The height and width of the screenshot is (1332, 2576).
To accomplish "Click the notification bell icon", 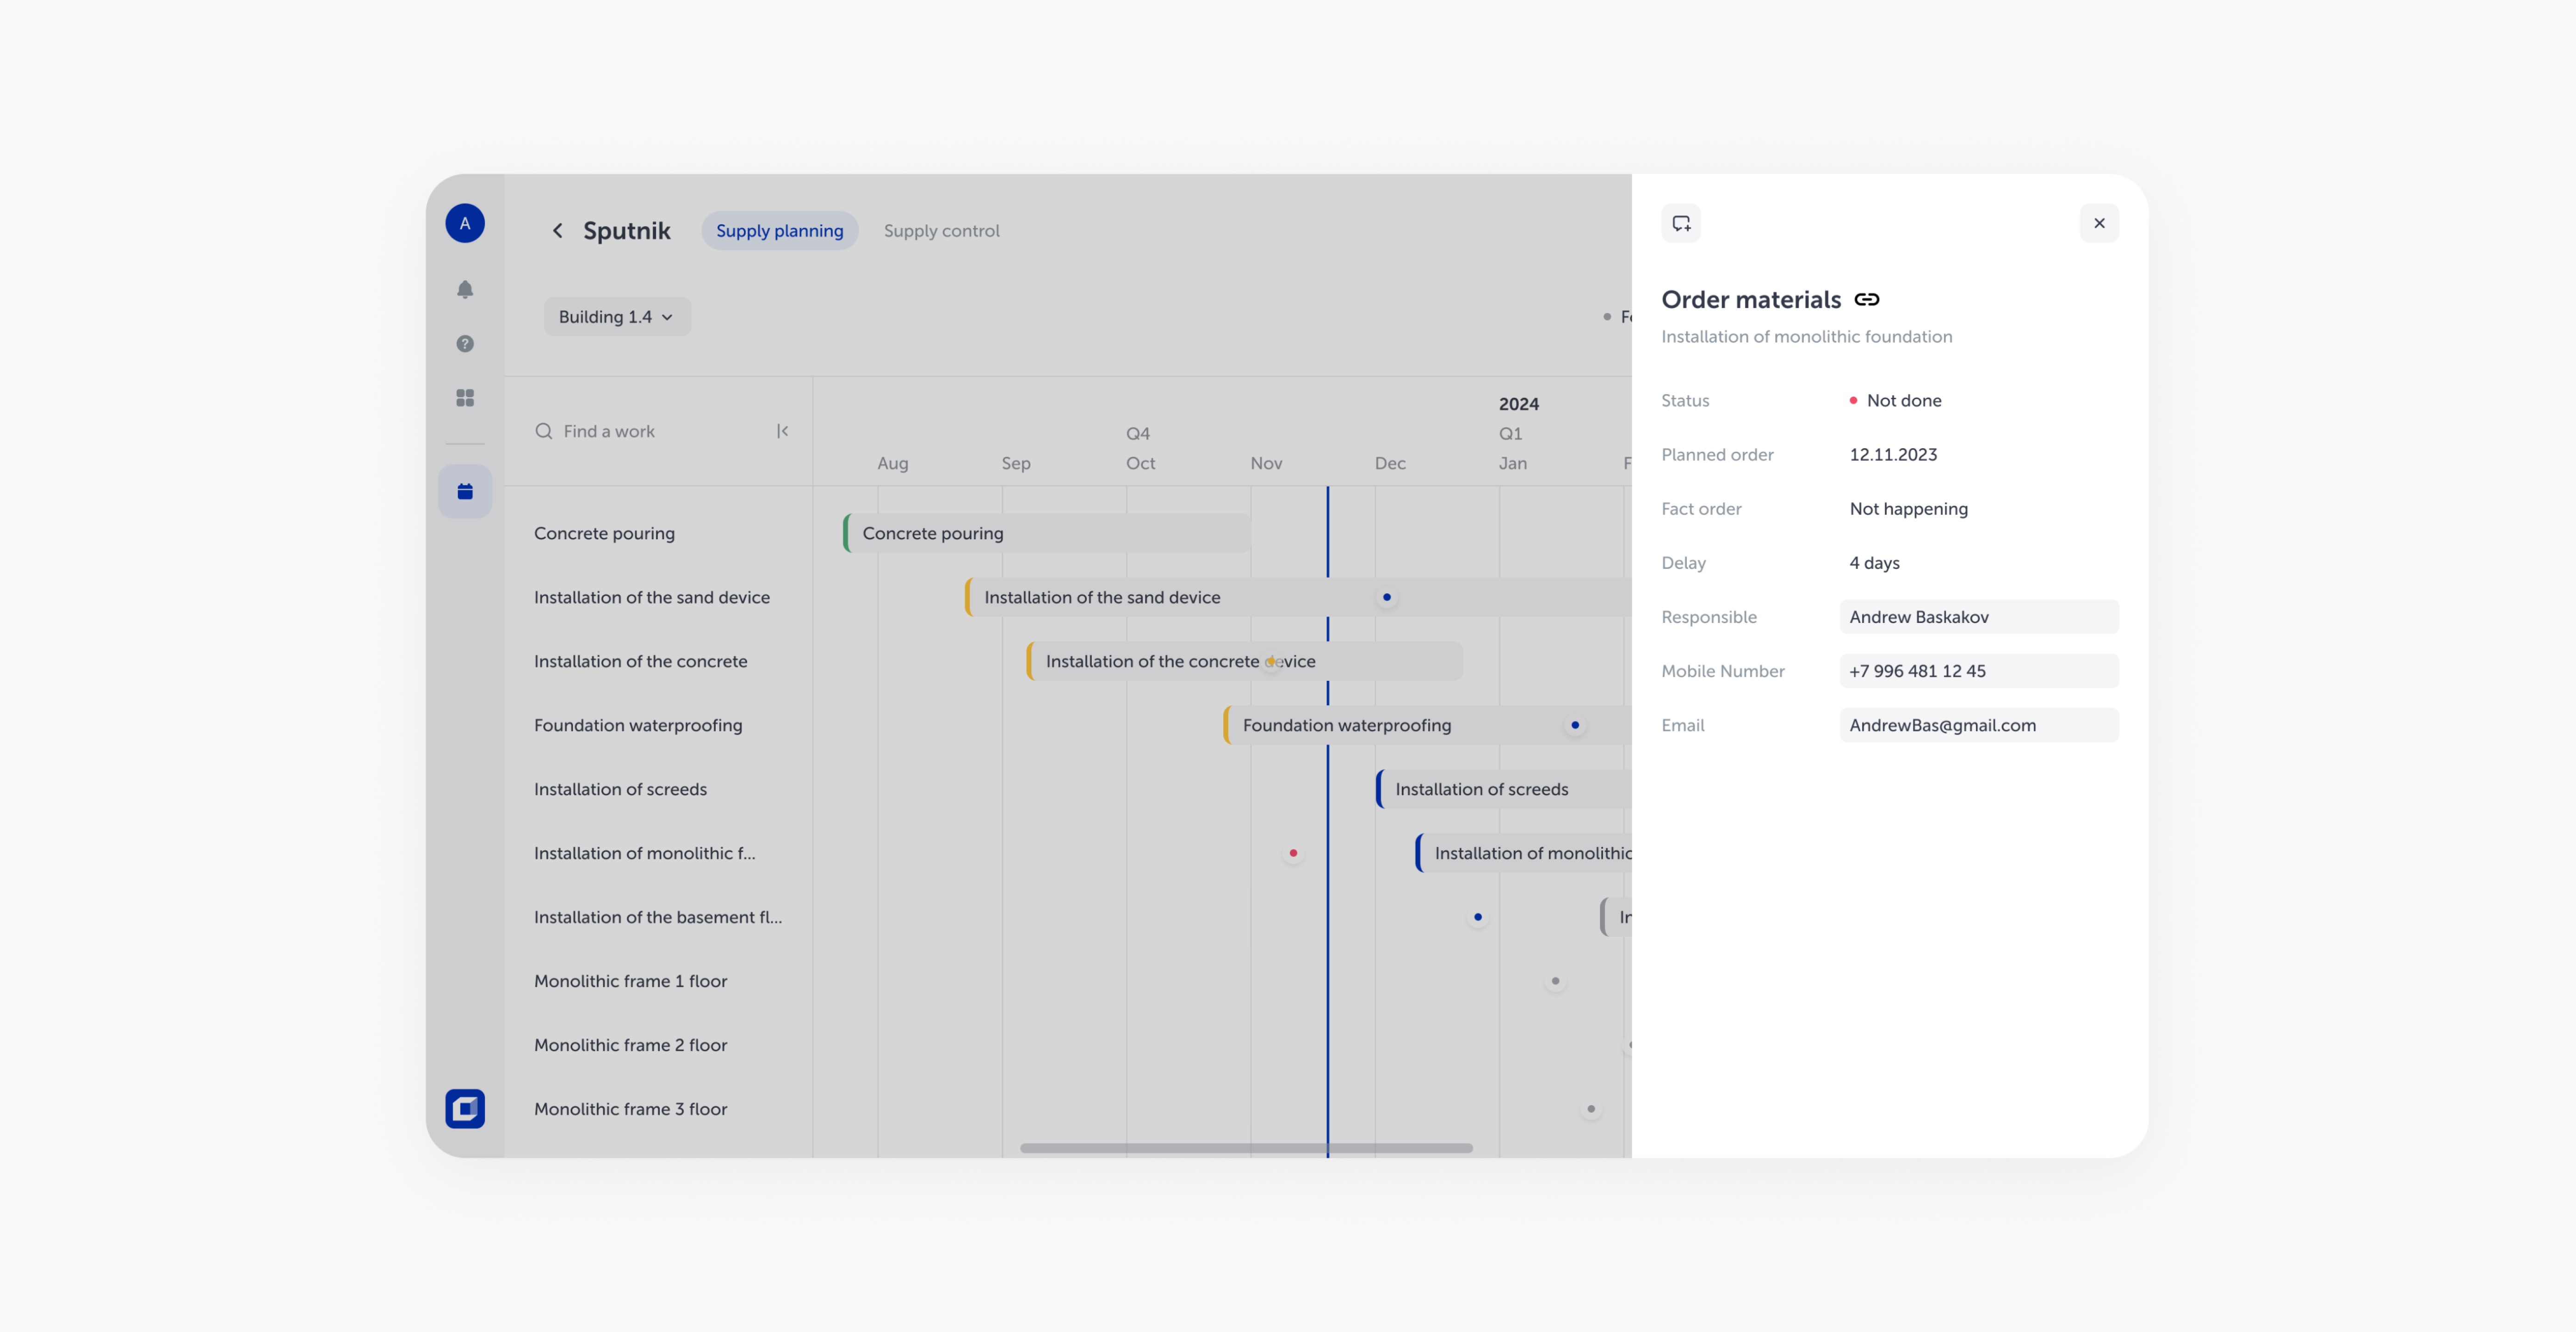I will [x=465, y=289].
